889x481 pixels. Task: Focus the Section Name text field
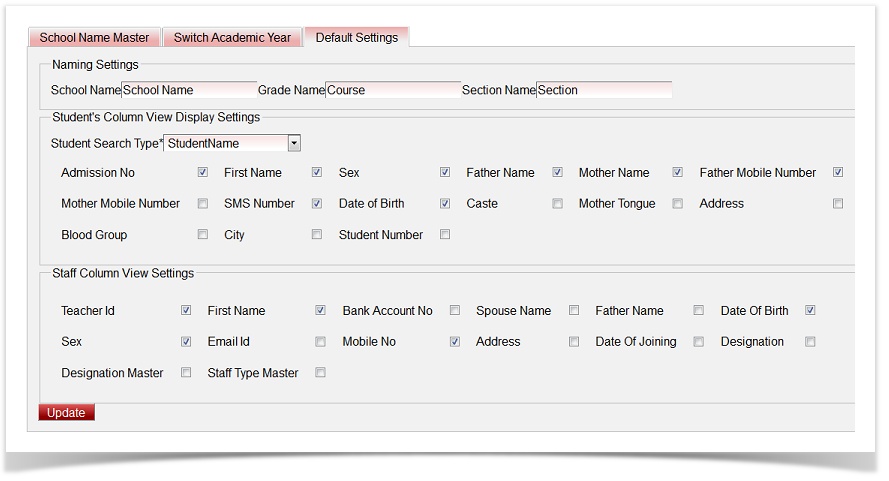(604, 90)
